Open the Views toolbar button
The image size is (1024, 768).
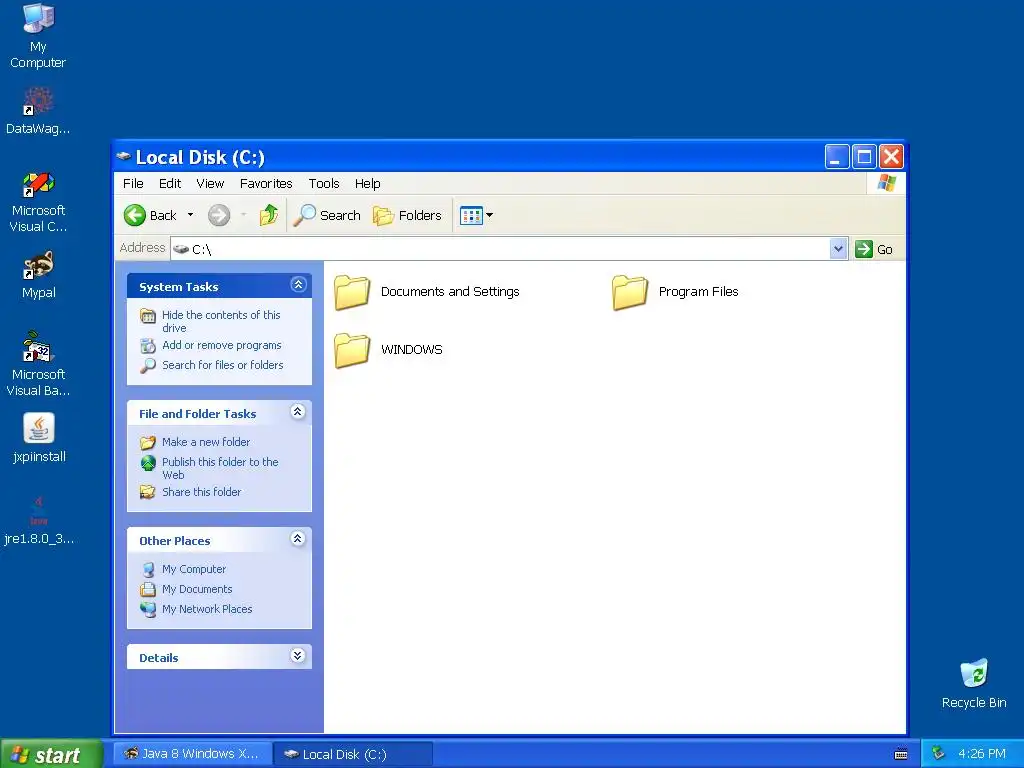coord(476,215)
